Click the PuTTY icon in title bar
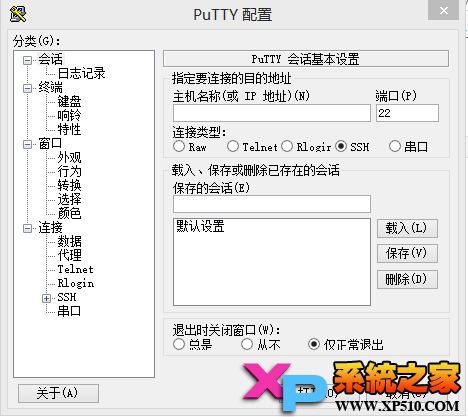Viewport: 468px width, 417px height. (18, 14)
